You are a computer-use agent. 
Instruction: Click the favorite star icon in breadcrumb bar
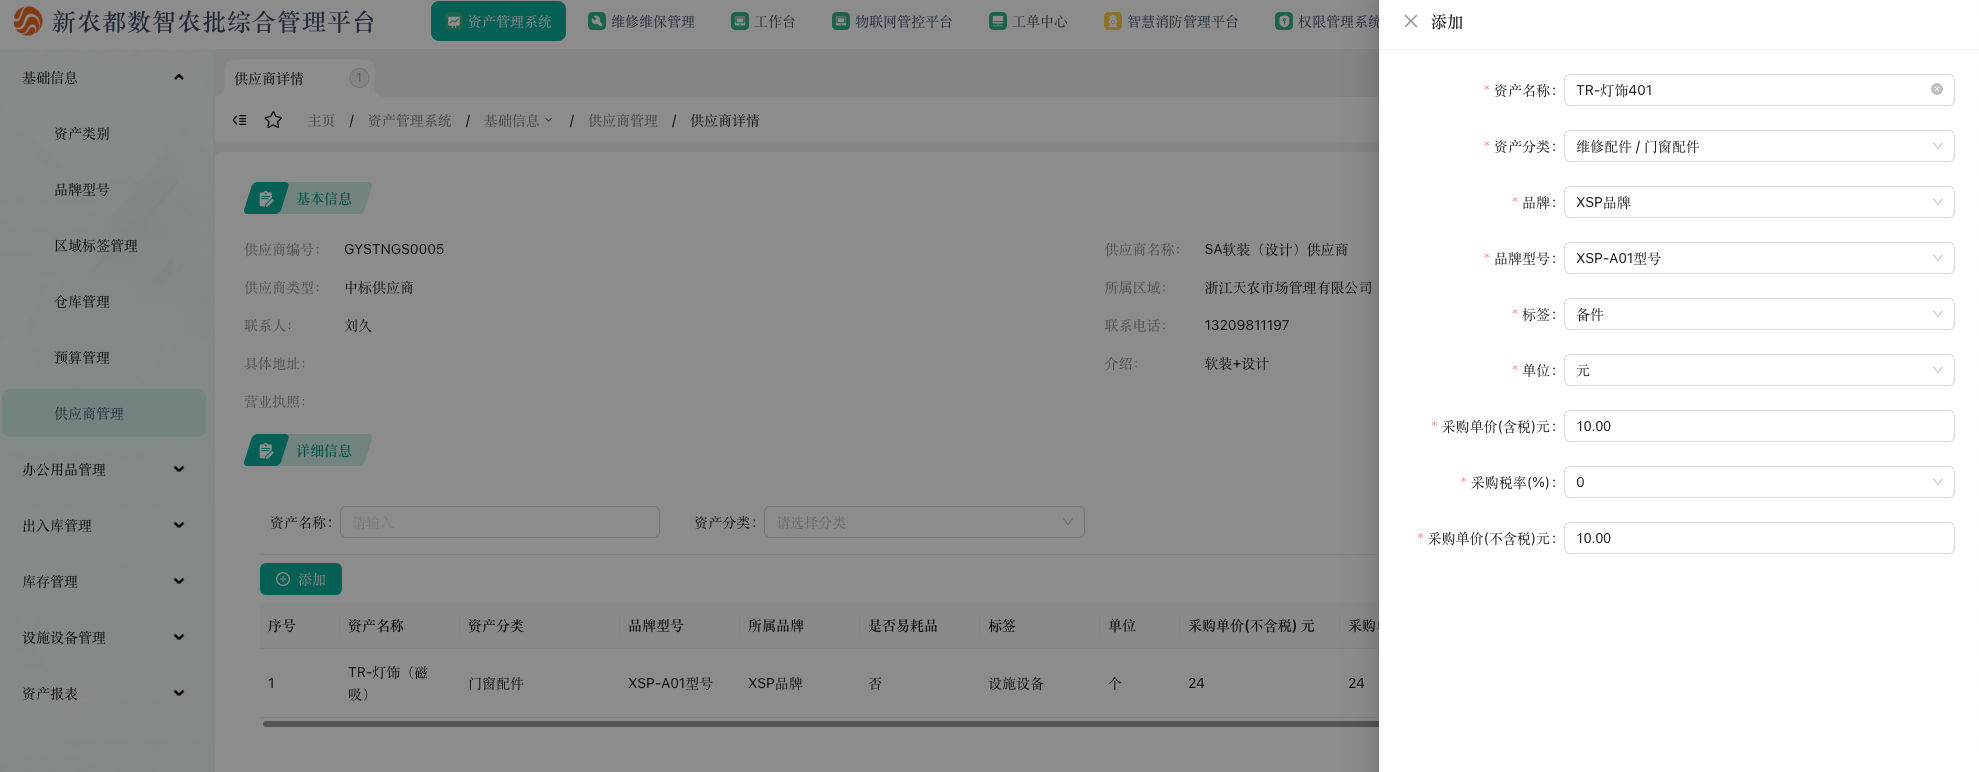click(273, 120)
